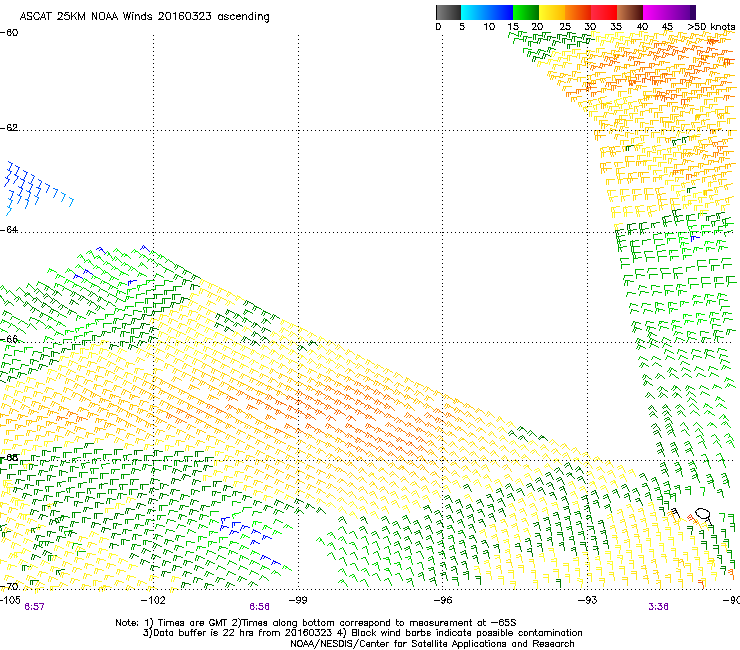Pick the red 30–35 knots color segment
Viewport: 740px width, 650px height.
point(604,12)
